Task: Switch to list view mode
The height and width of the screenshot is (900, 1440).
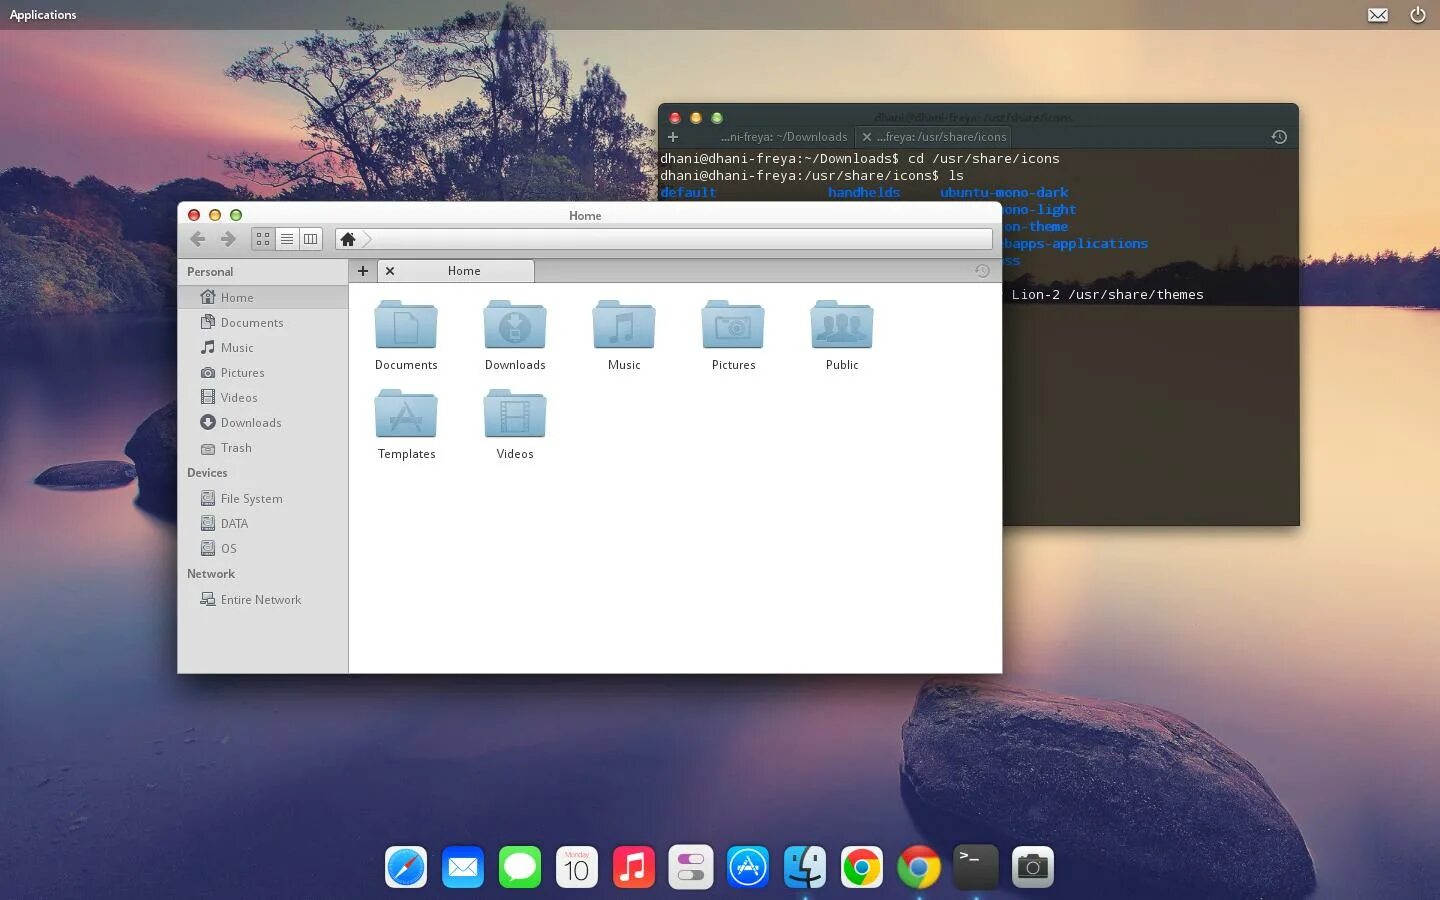Action: tap(287, 239)
